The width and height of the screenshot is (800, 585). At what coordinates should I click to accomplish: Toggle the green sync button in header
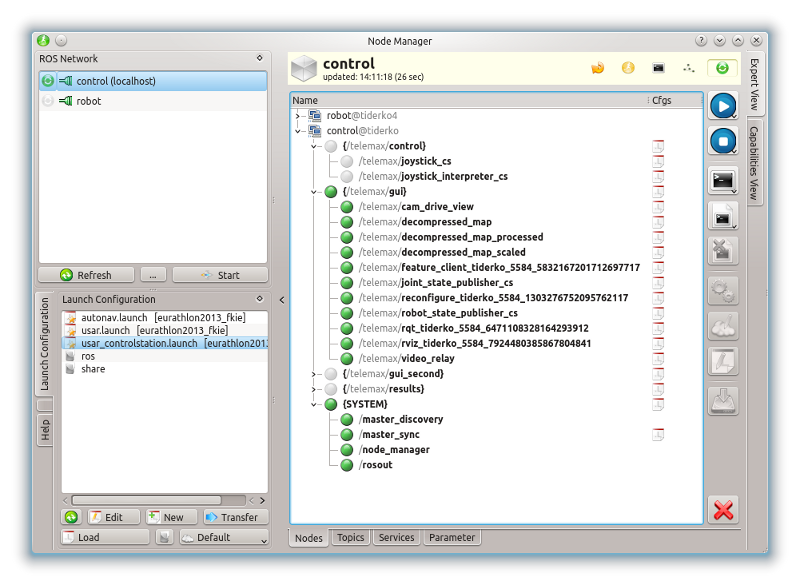pyautogui.click(x=720, y=68)
